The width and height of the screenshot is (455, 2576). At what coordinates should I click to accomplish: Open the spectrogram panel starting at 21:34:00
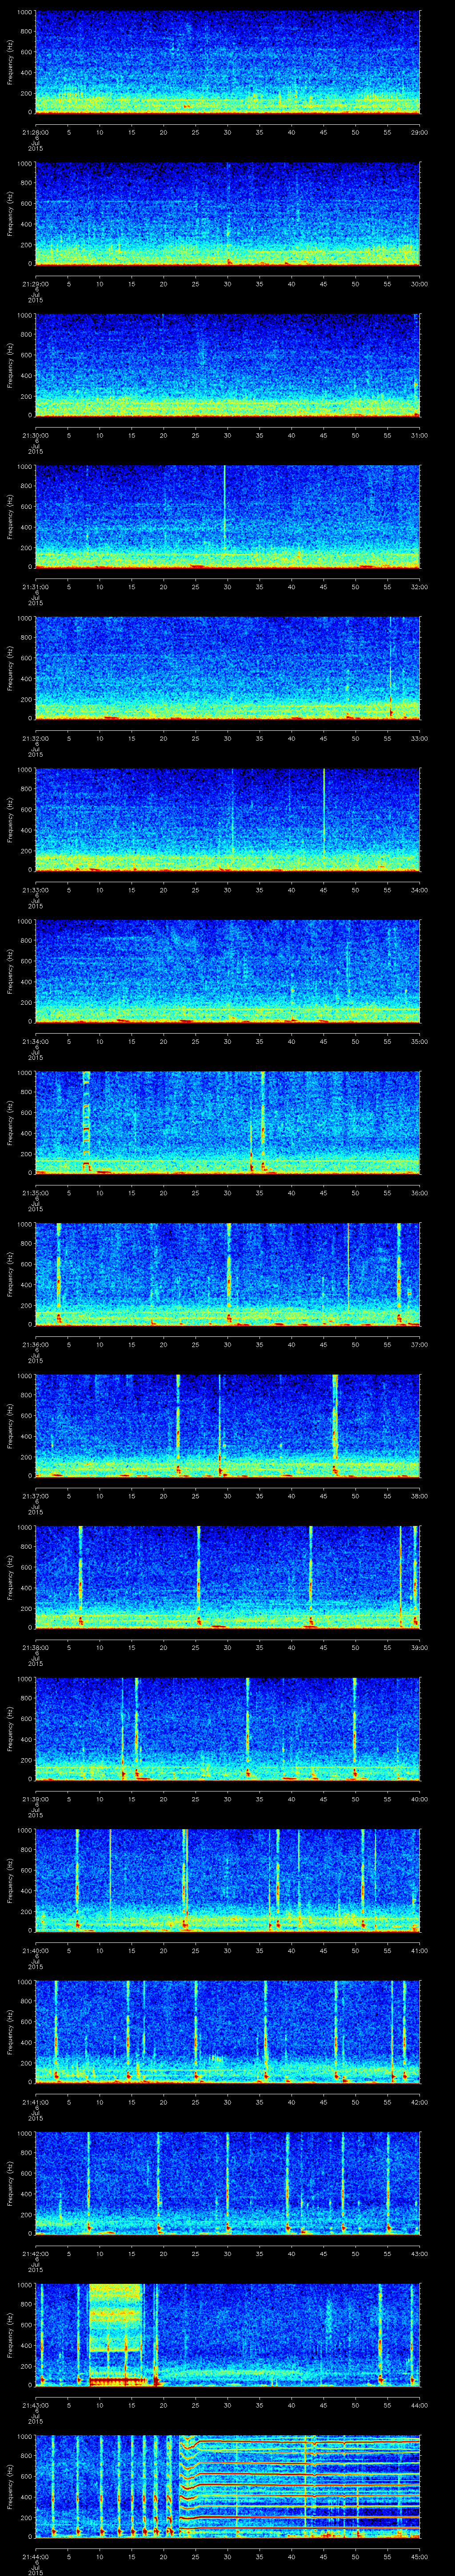point(227,972)
